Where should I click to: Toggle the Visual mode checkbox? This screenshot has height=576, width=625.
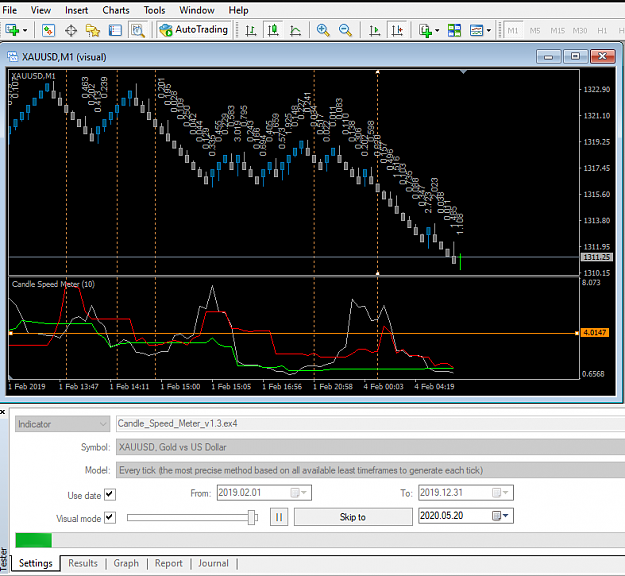click(110, 518)
